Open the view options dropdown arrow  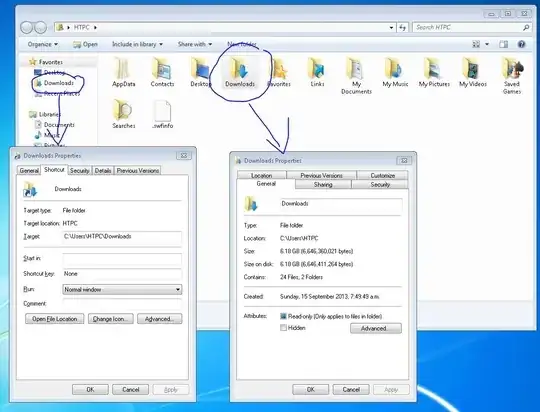pos(487,44)
